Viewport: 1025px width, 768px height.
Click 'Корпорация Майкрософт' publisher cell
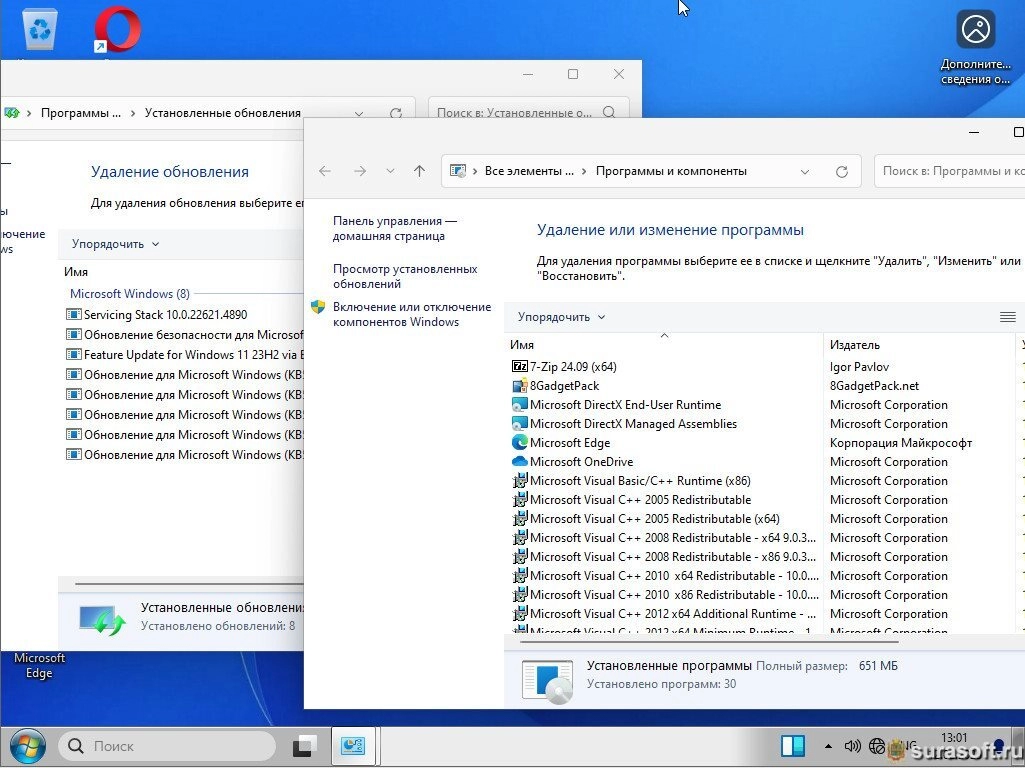pyautogui.click(x=901, y=442)
